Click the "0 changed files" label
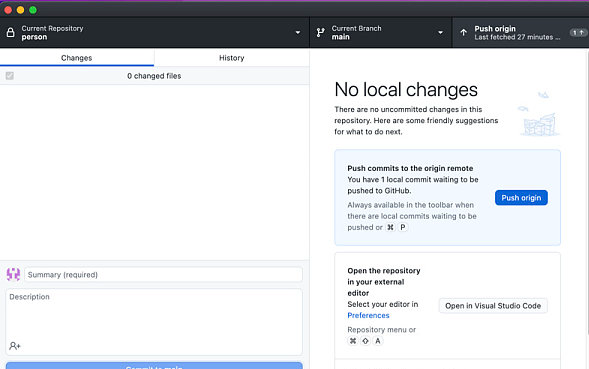This screenshot has height=369, width=589. 154,76
